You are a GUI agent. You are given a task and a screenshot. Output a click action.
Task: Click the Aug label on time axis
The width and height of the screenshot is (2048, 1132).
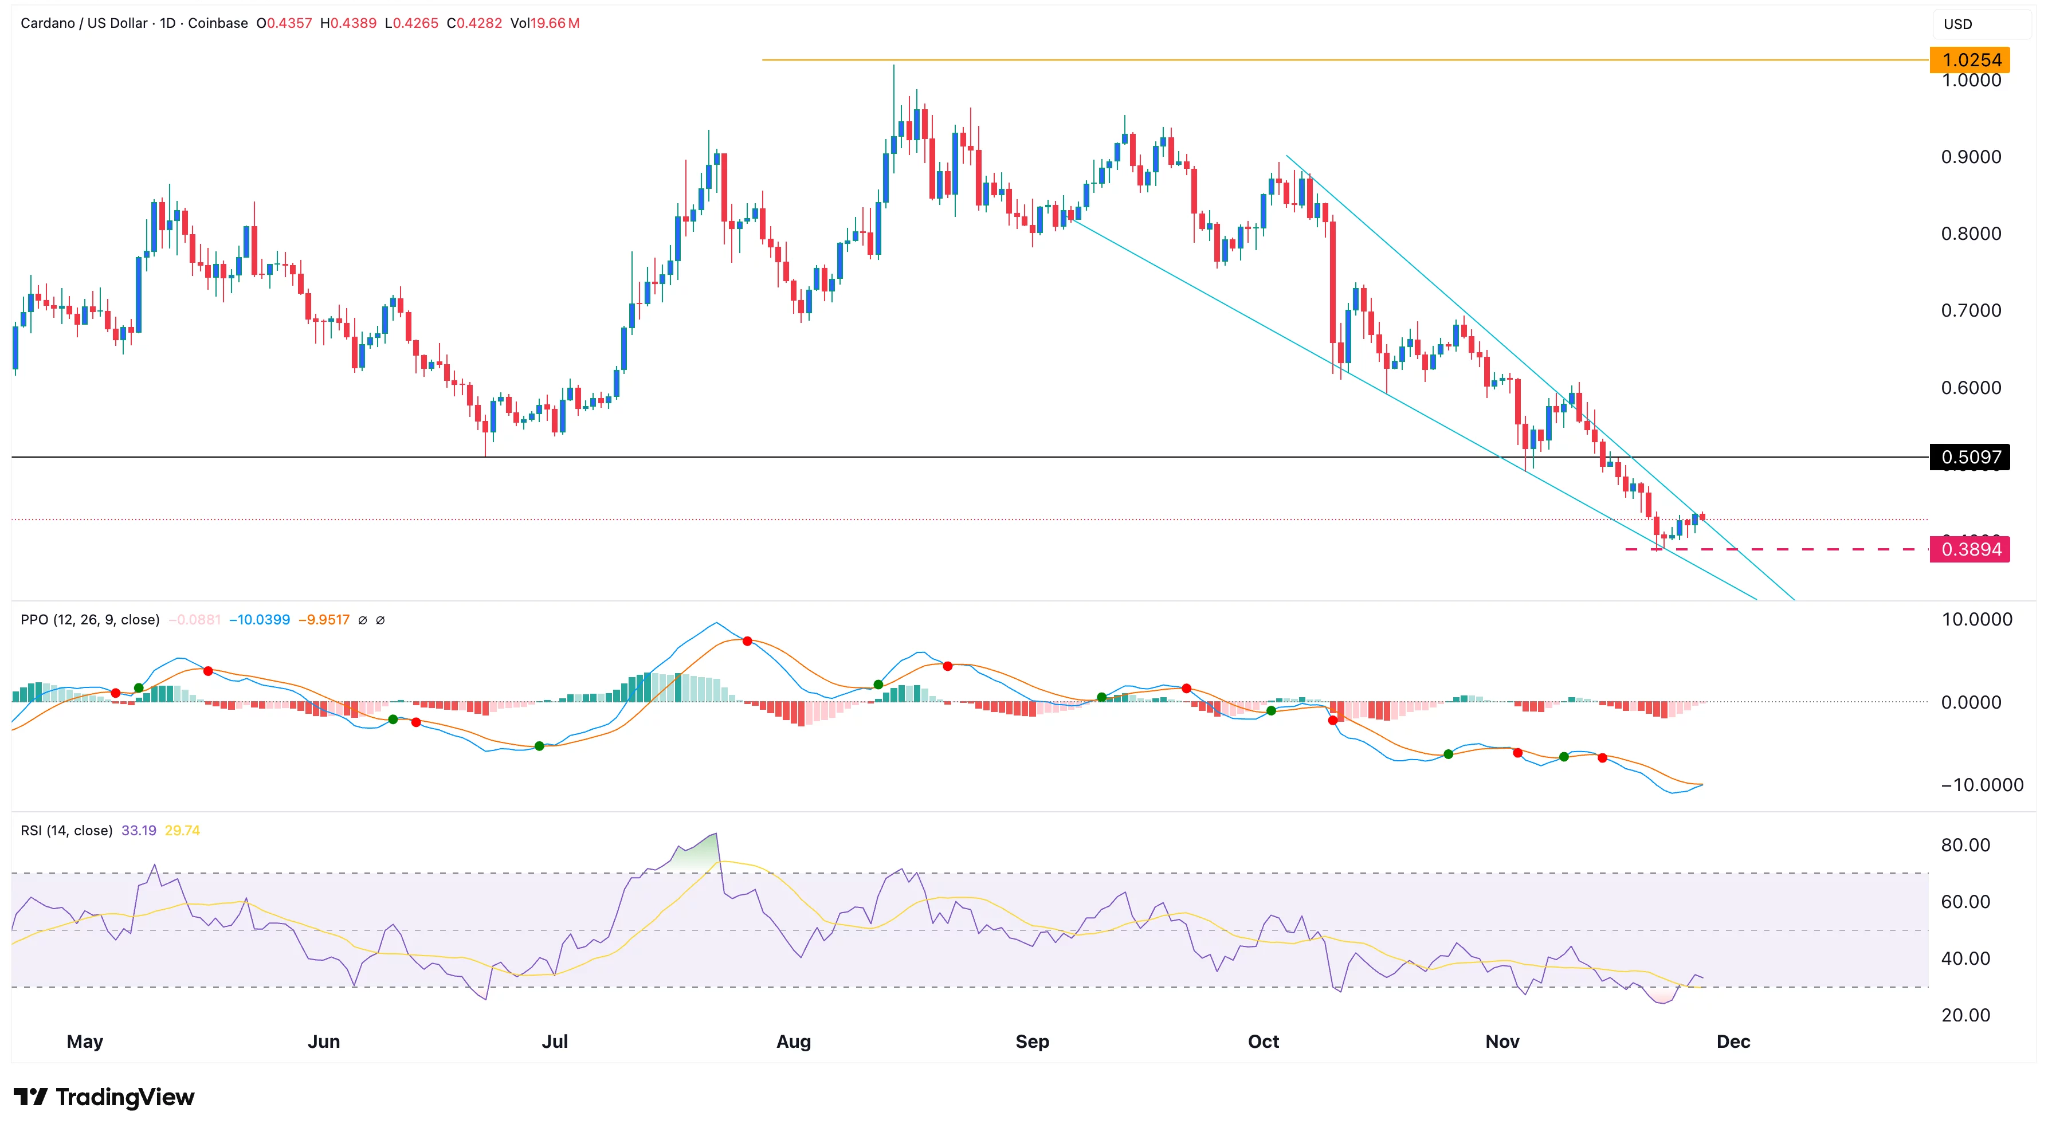click(x=793, y=1042)
